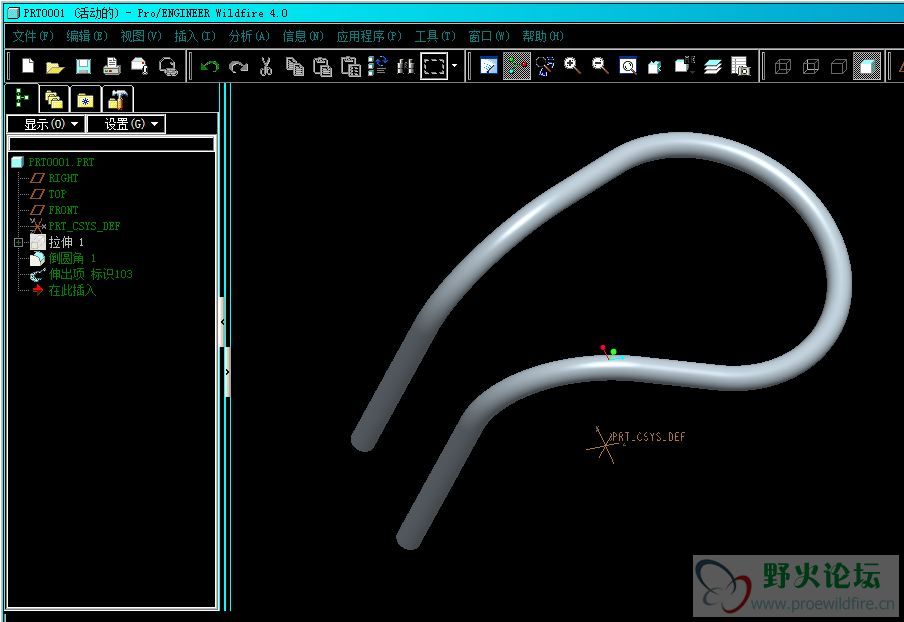Repaint the screen with the redraw icon
The width and height of the screenshot is (904, 622).
[488, 66]
